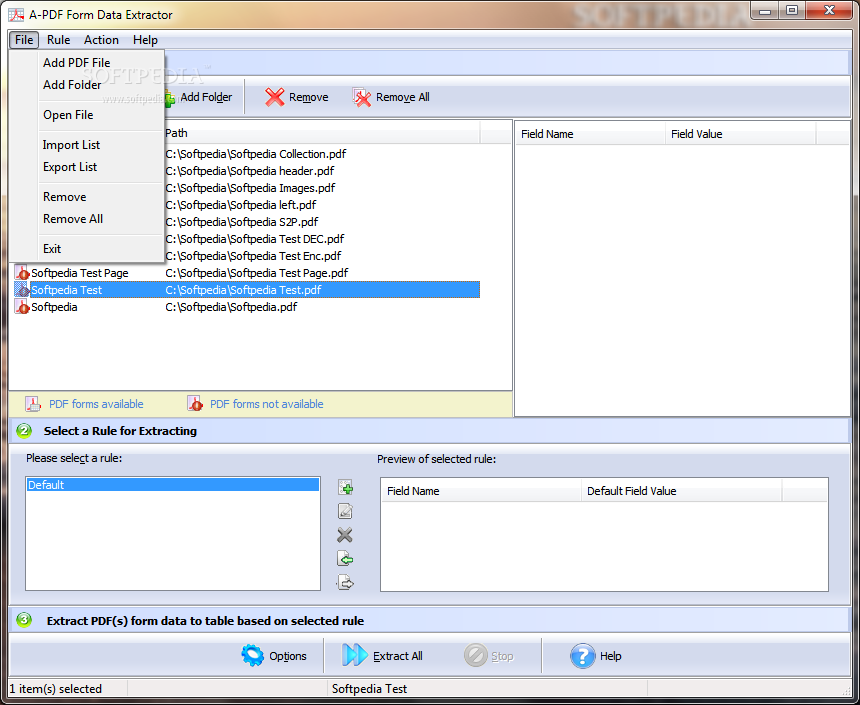Screen dimensions: 860x705
Task: Click path C:\Softpedia\Softpedia Test Page.pdf
Action: click(257, 273)
